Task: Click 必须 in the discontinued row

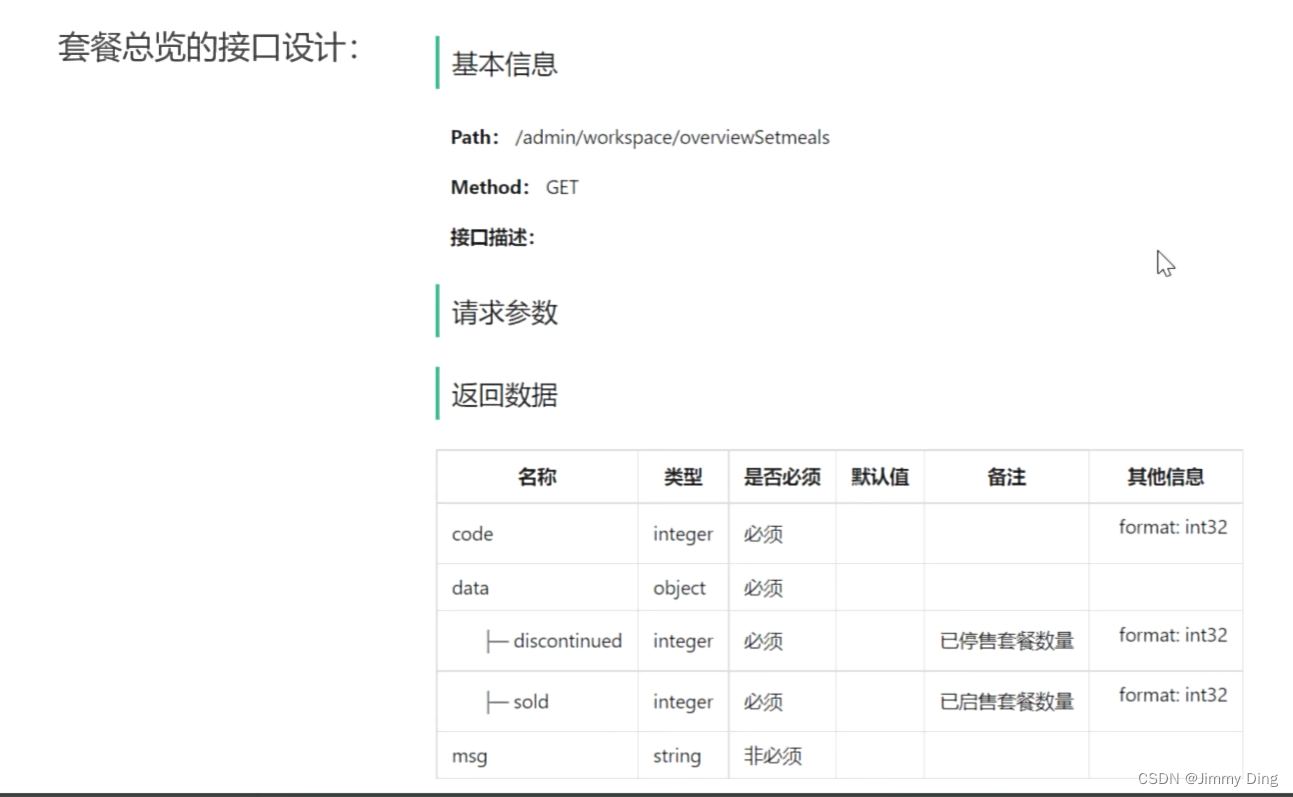Action: coord(763,641)
